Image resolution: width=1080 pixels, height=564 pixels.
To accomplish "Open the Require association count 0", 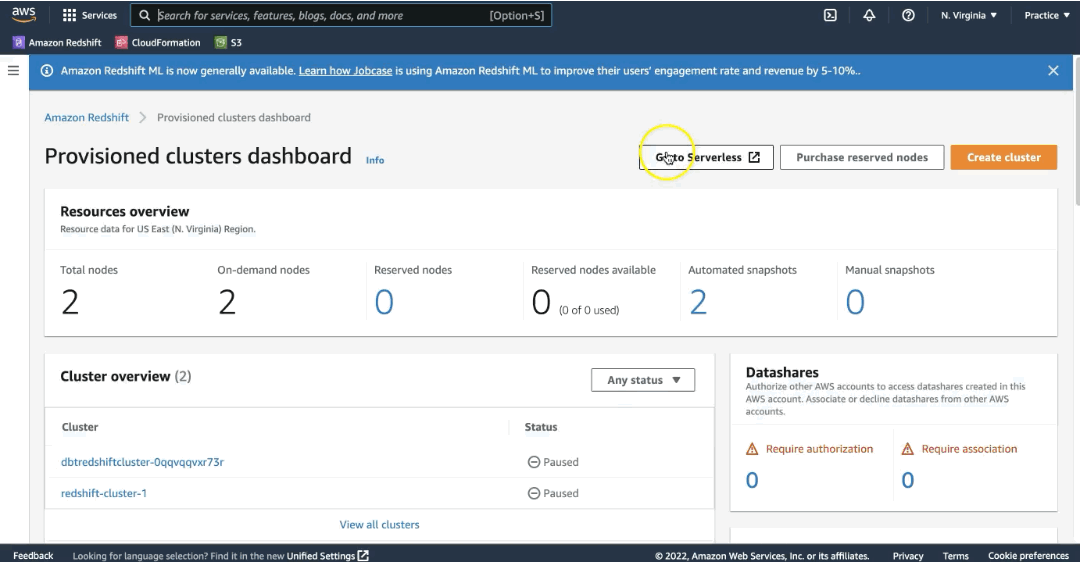I will point(908,480).
